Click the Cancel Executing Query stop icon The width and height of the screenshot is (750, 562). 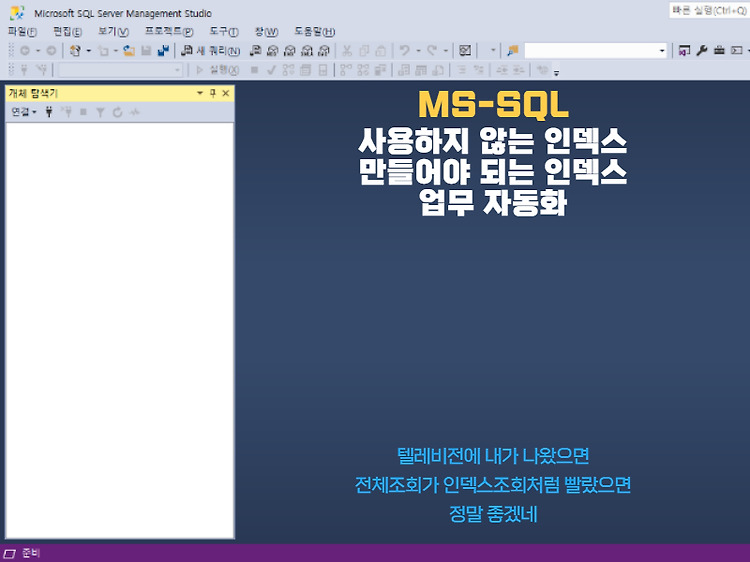254,70
